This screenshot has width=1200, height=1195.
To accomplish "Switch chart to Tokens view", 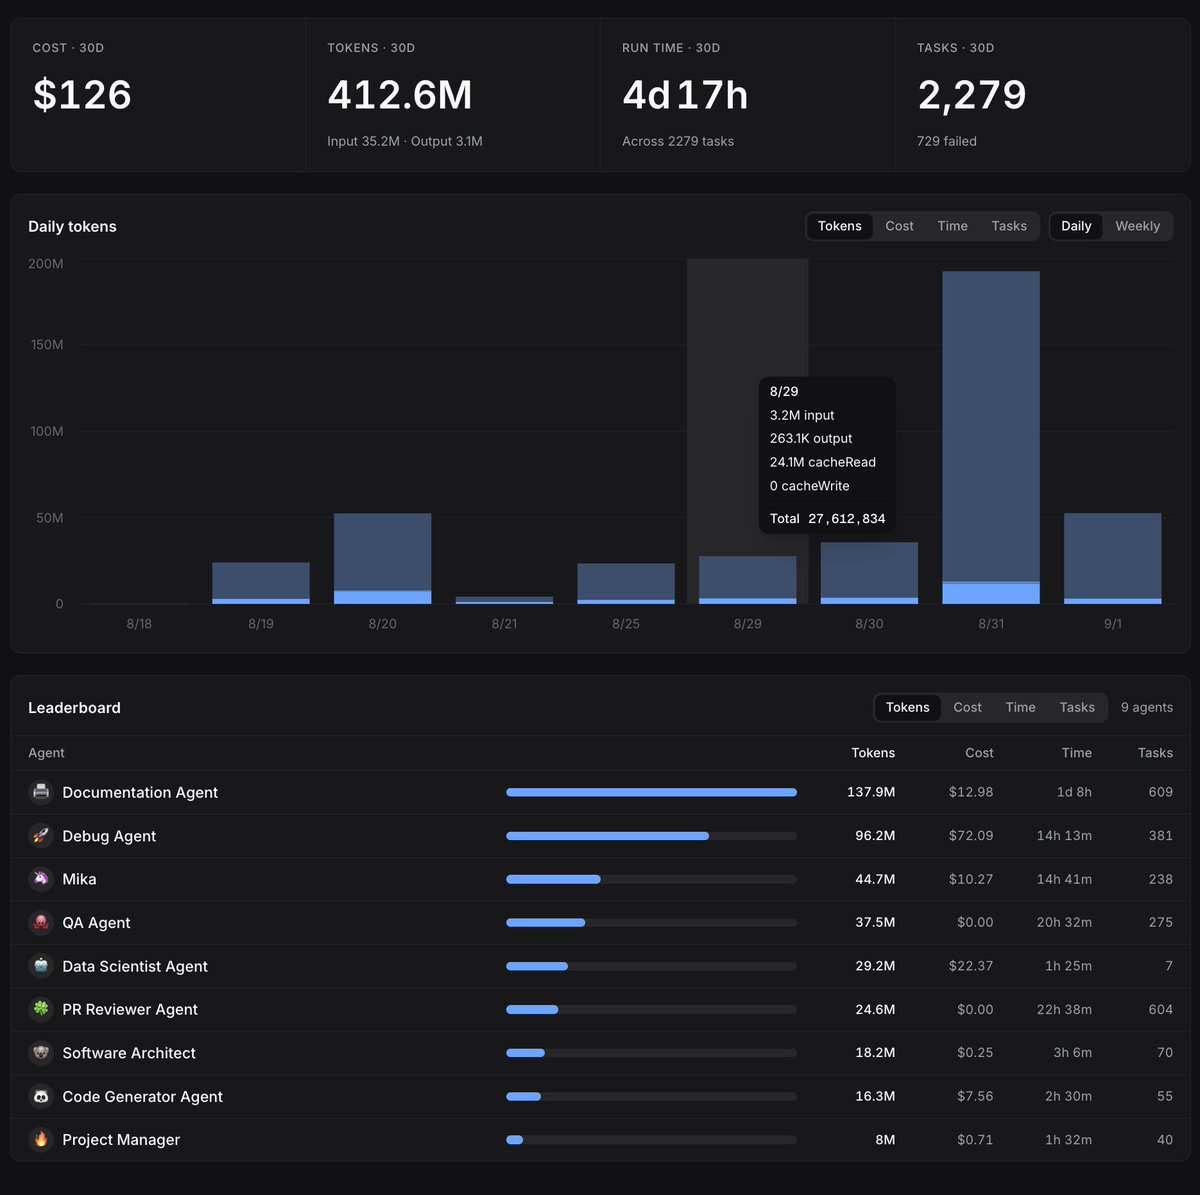I will (x=839, y=226).
